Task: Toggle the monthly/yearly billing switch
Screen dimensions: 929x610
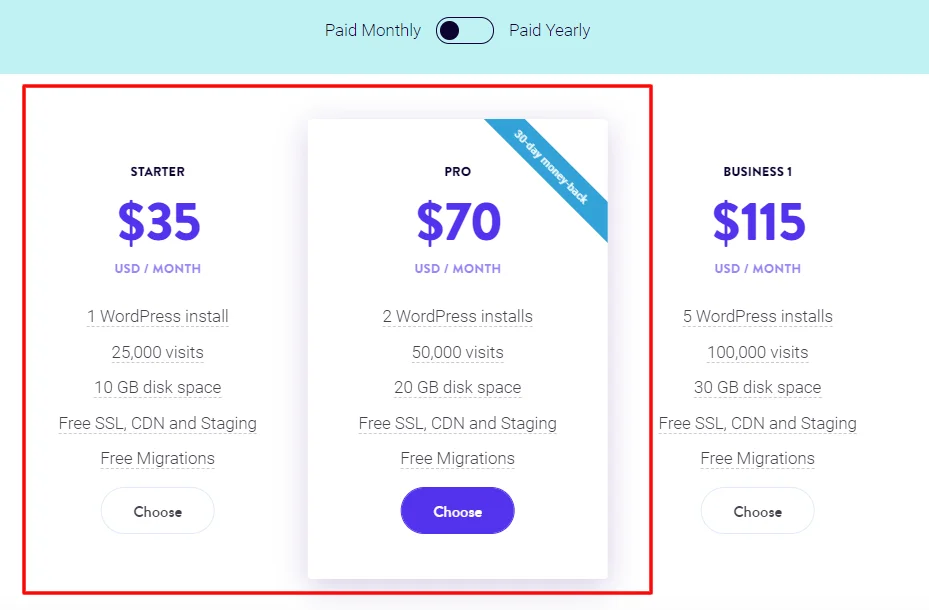Action: click(x=465, y=31)
